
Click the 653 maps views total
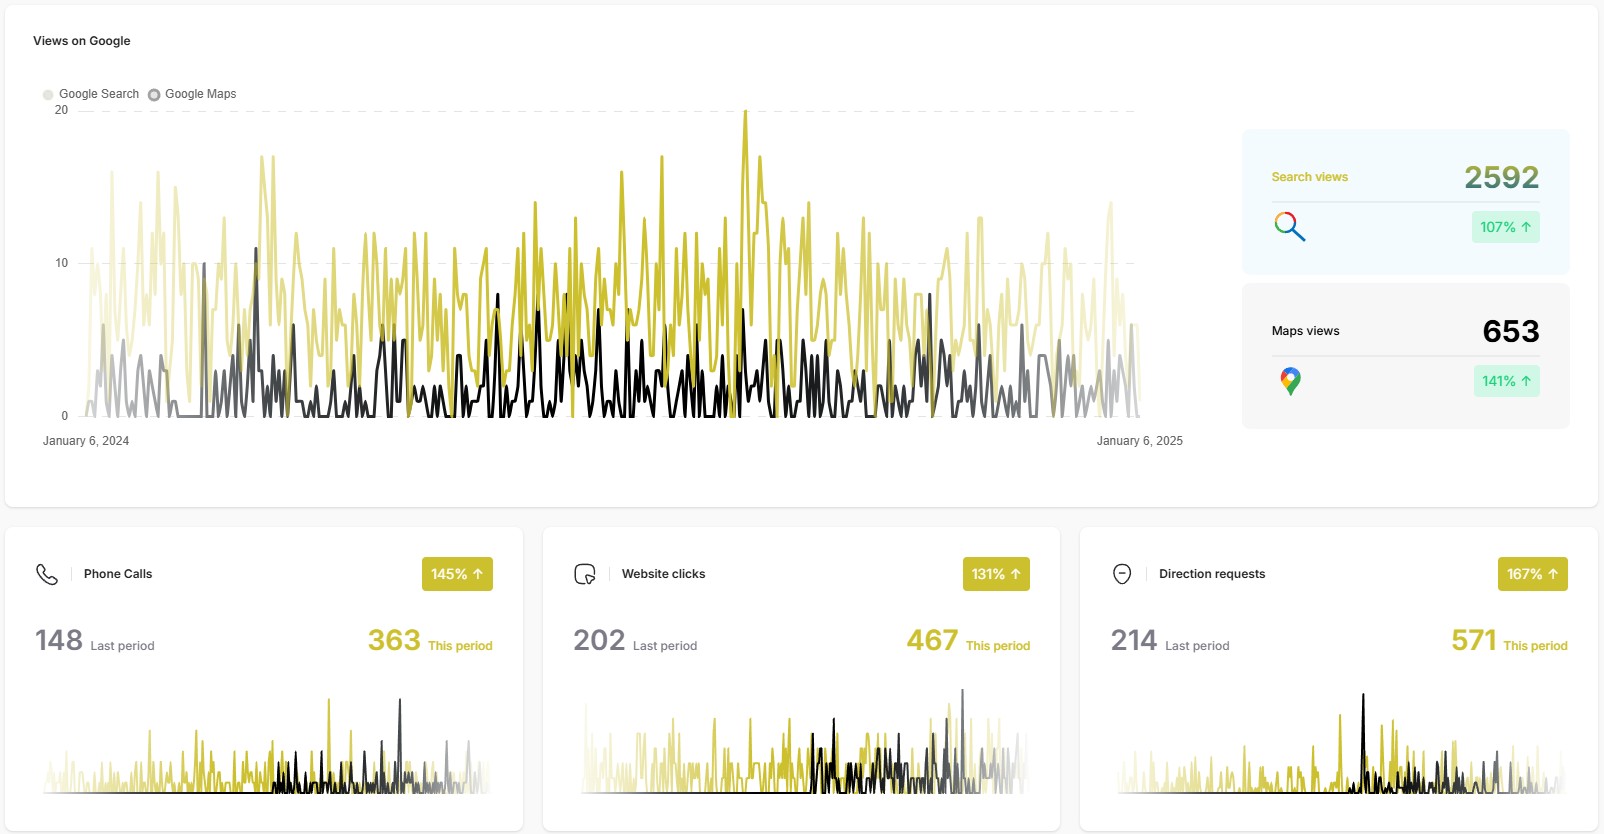pos(1510,331)
